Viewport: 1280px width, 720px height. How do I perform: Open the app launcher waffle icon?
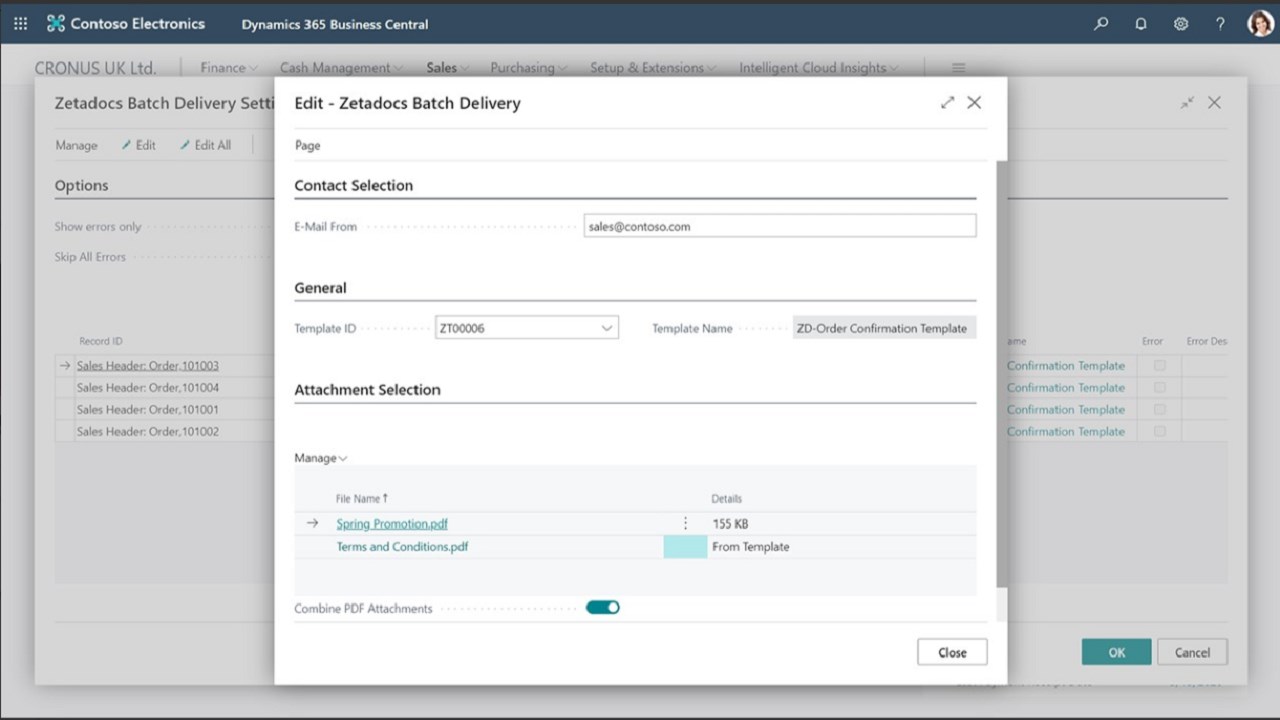click(x=21, y=23)
